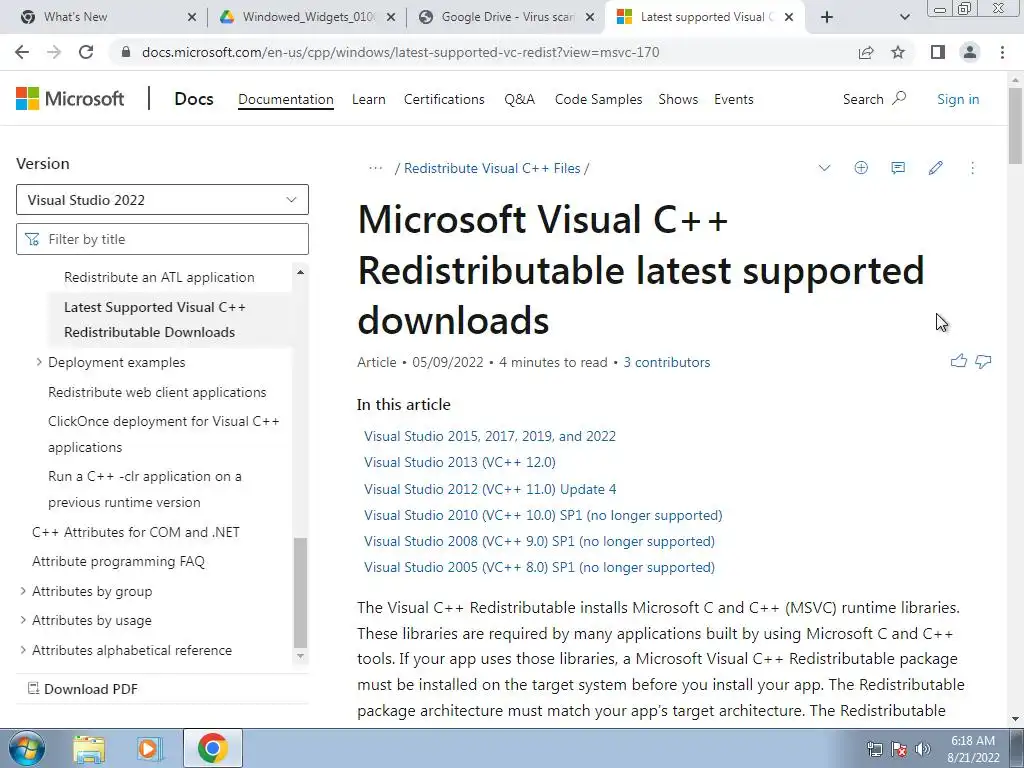Jump to Visual Studio 2015, 2017, 2019, and 2022
Viewport: 1024px width, 768px height.
pos(490,436)
